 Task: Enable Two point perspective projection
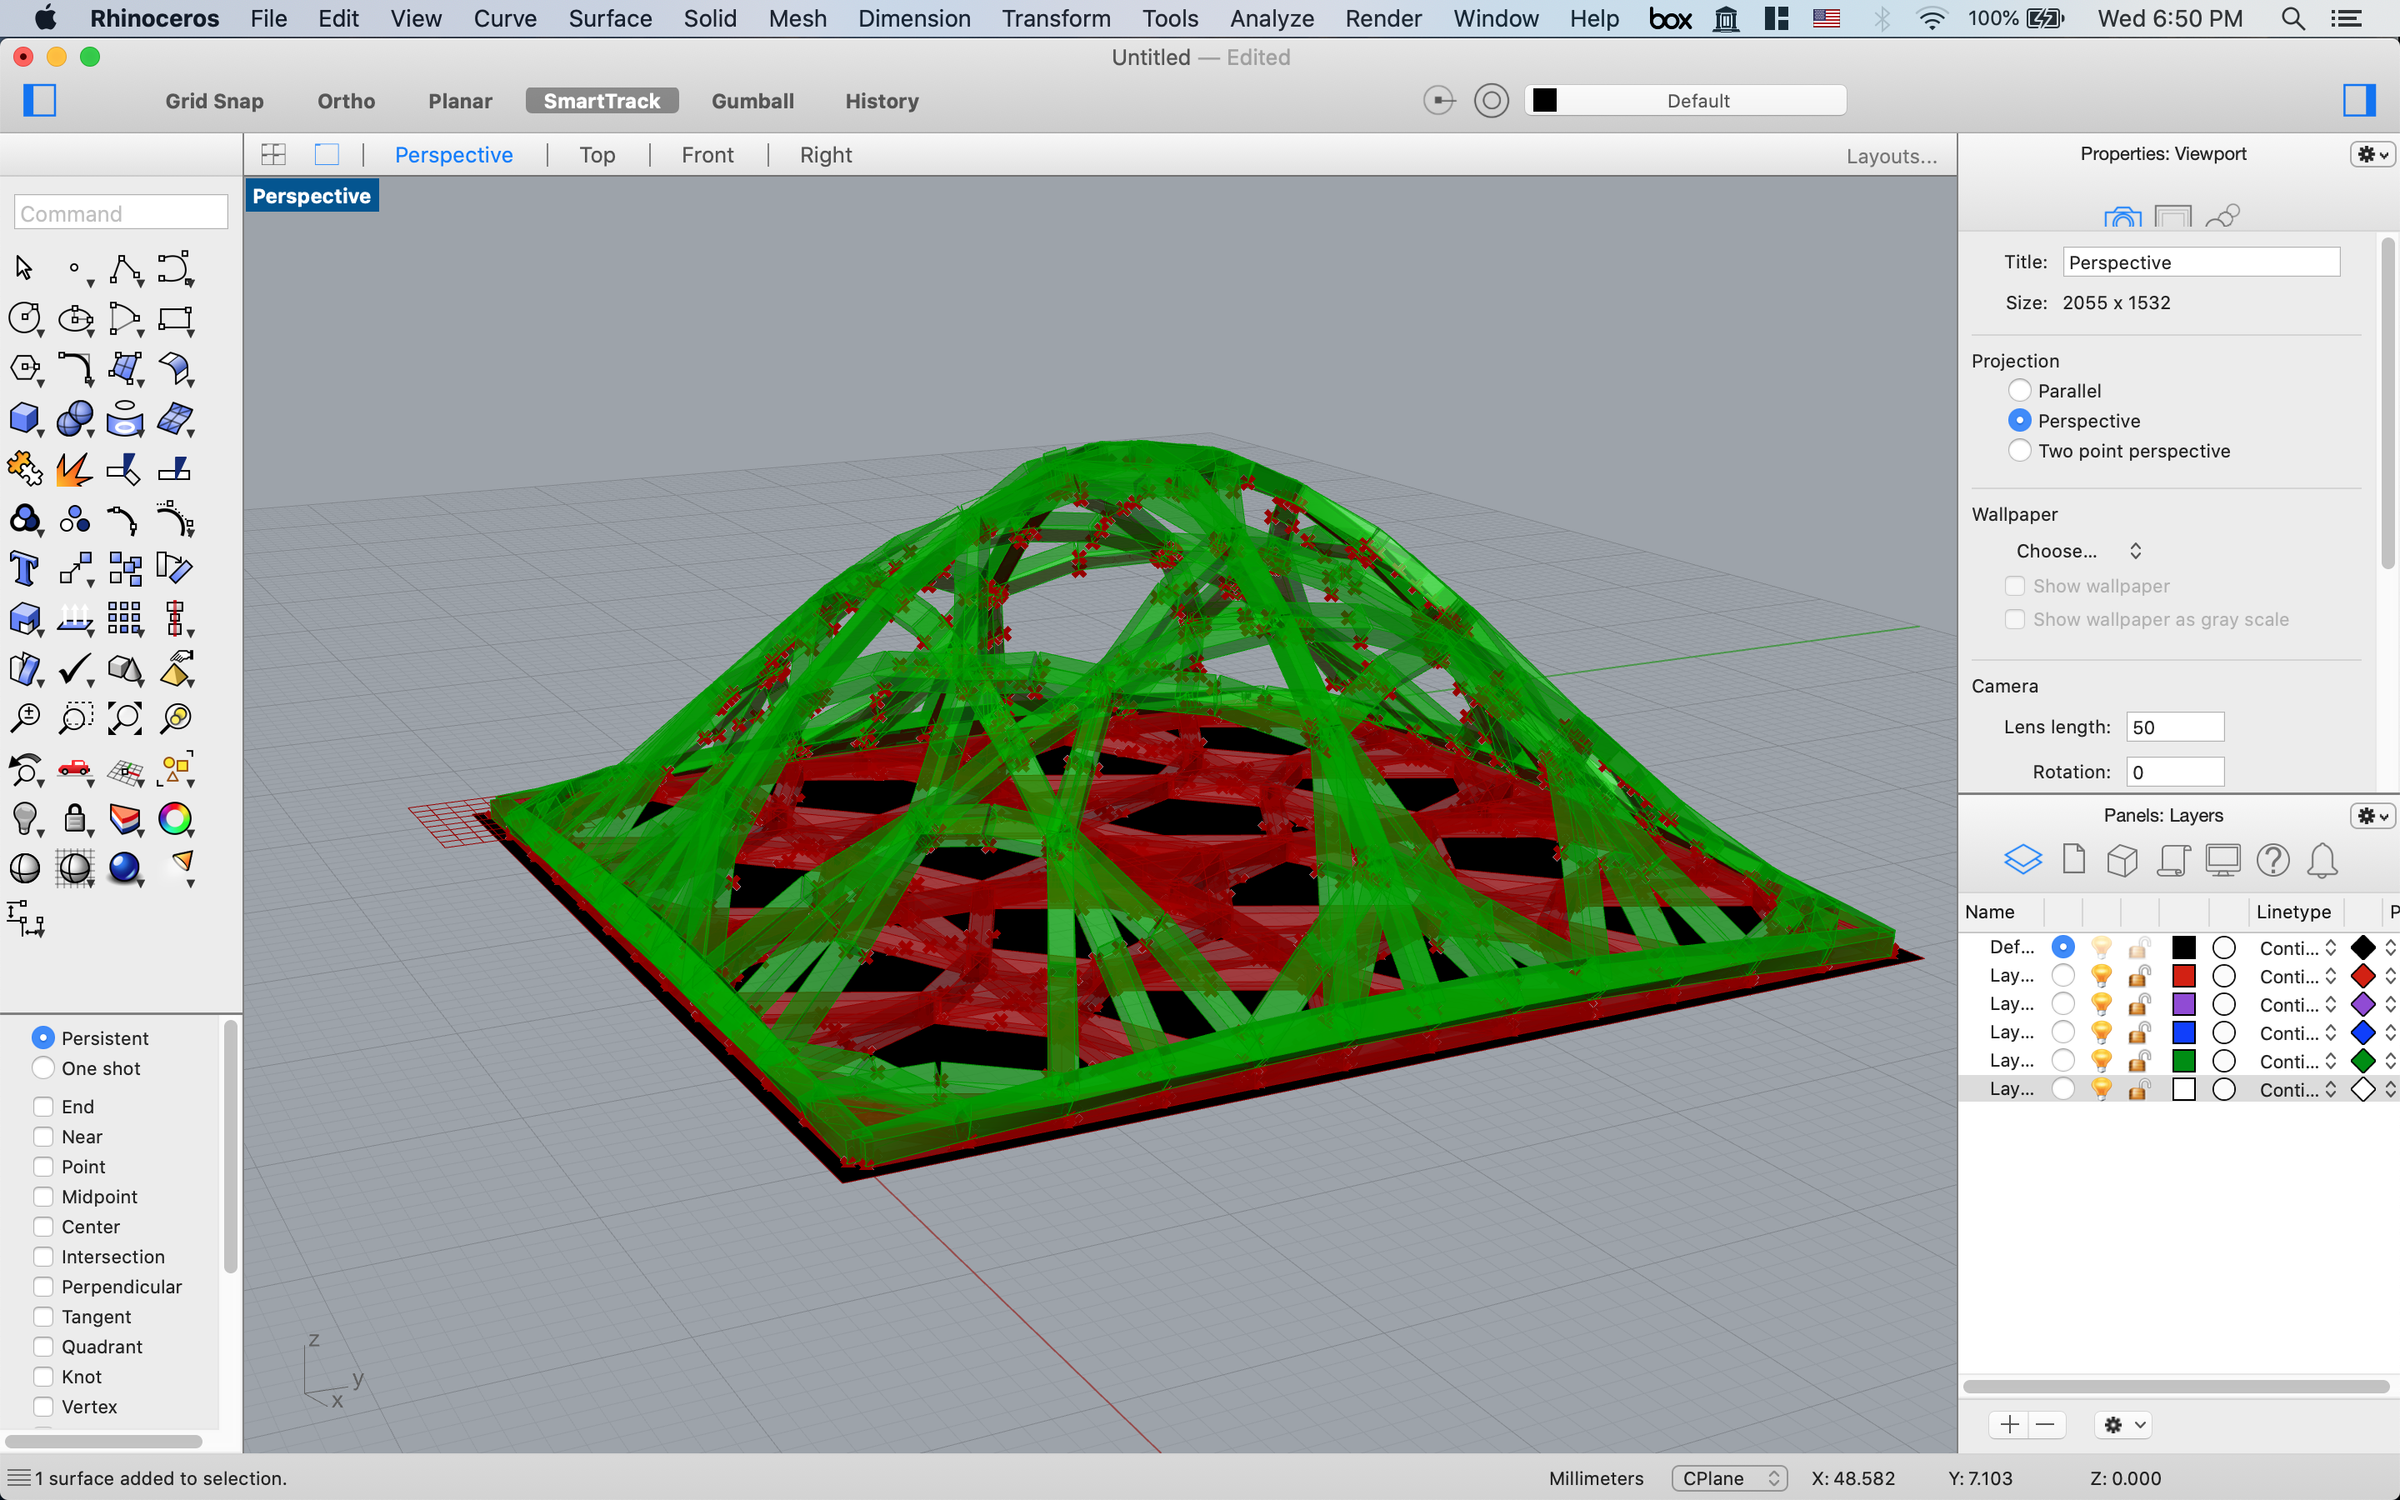(x=2019, y=450)
